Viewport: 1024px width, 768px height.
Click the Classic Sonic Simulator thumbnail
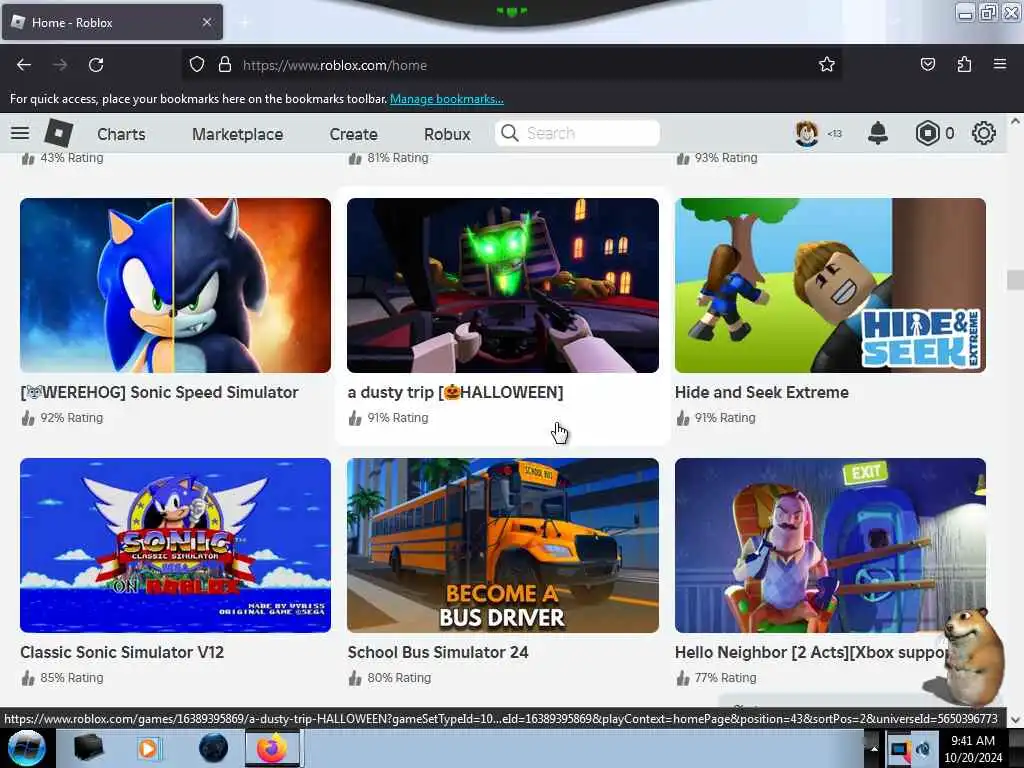click(176, 545)
